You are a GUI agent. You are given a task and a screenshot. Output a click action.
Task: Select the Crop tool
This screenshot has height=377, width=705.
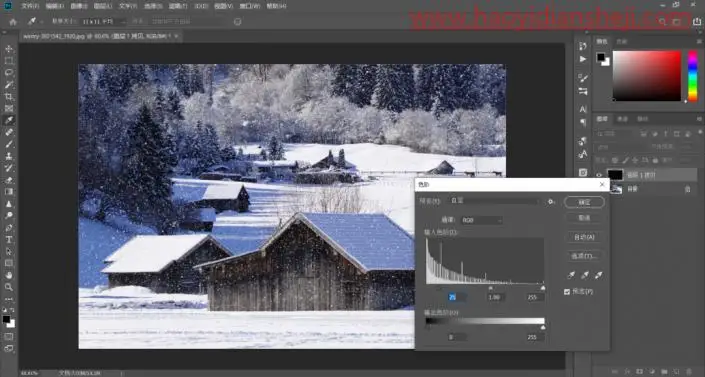tap(9, 96)
